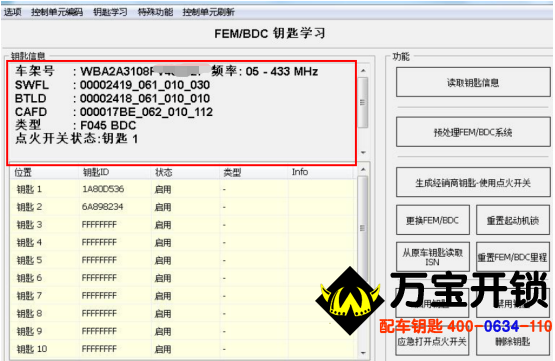This screenshot has width=555, height=361.
Task: Click key info panel scroll-down arrow
Action: click(x=363, y=153)
